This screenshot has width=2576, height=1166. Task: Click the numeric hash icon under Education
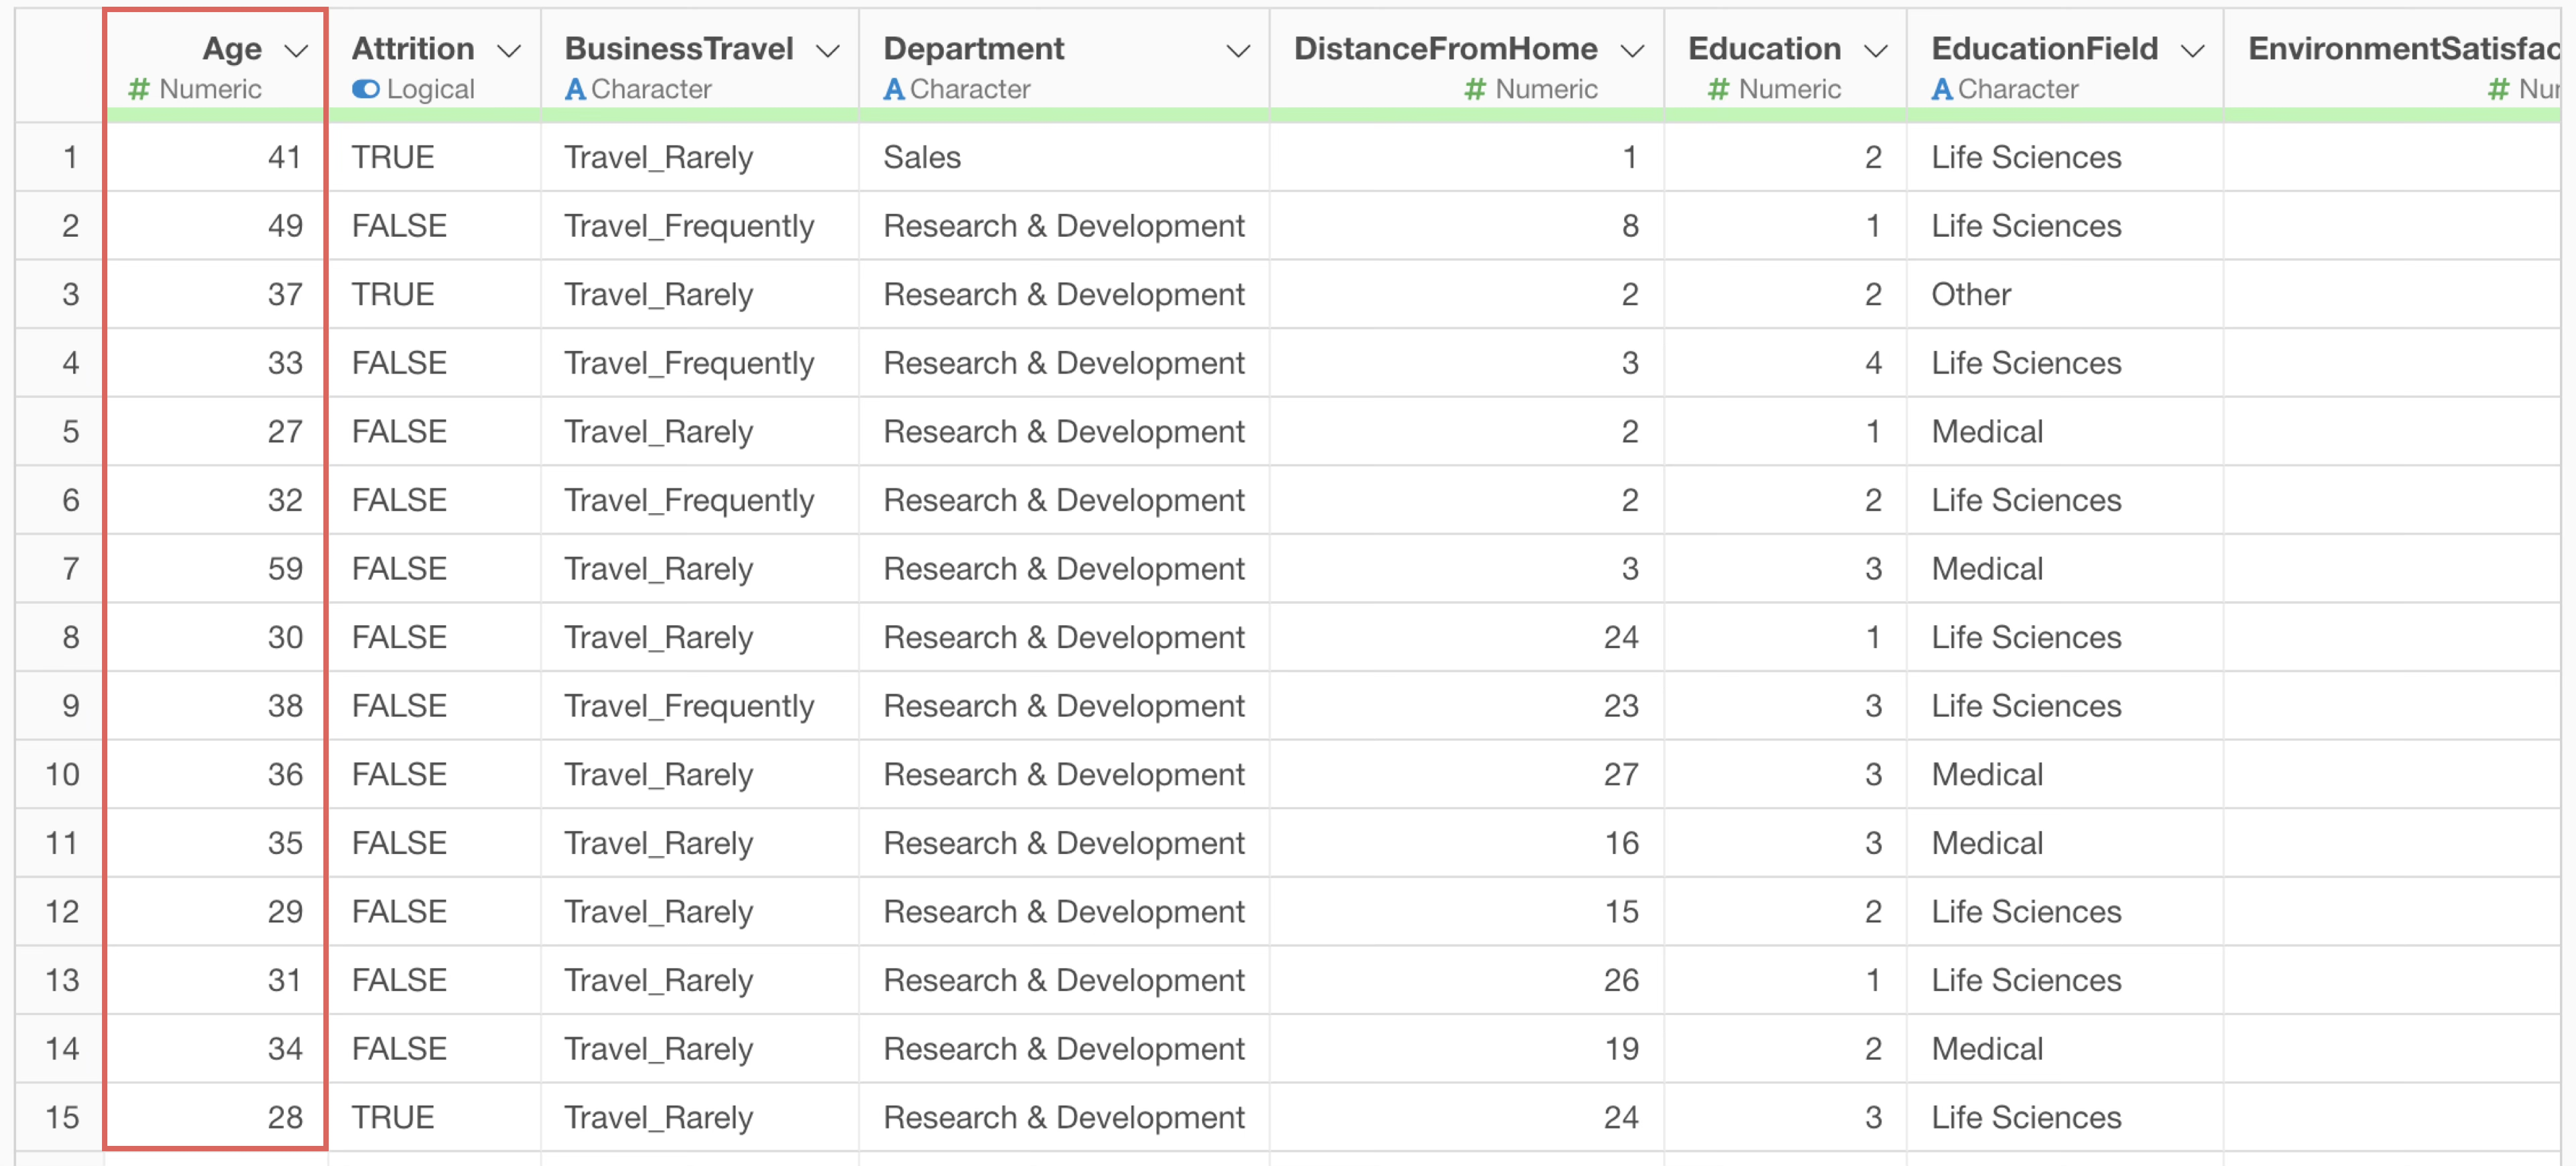coord(1718,90)
